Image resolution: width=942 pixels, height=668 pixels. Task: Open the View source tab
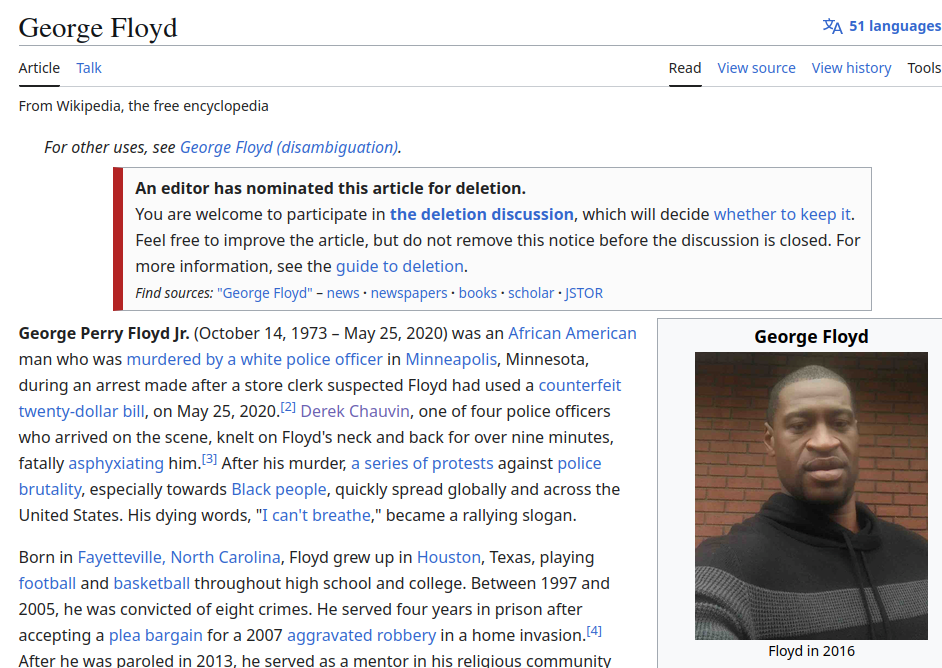pos(756,68)
